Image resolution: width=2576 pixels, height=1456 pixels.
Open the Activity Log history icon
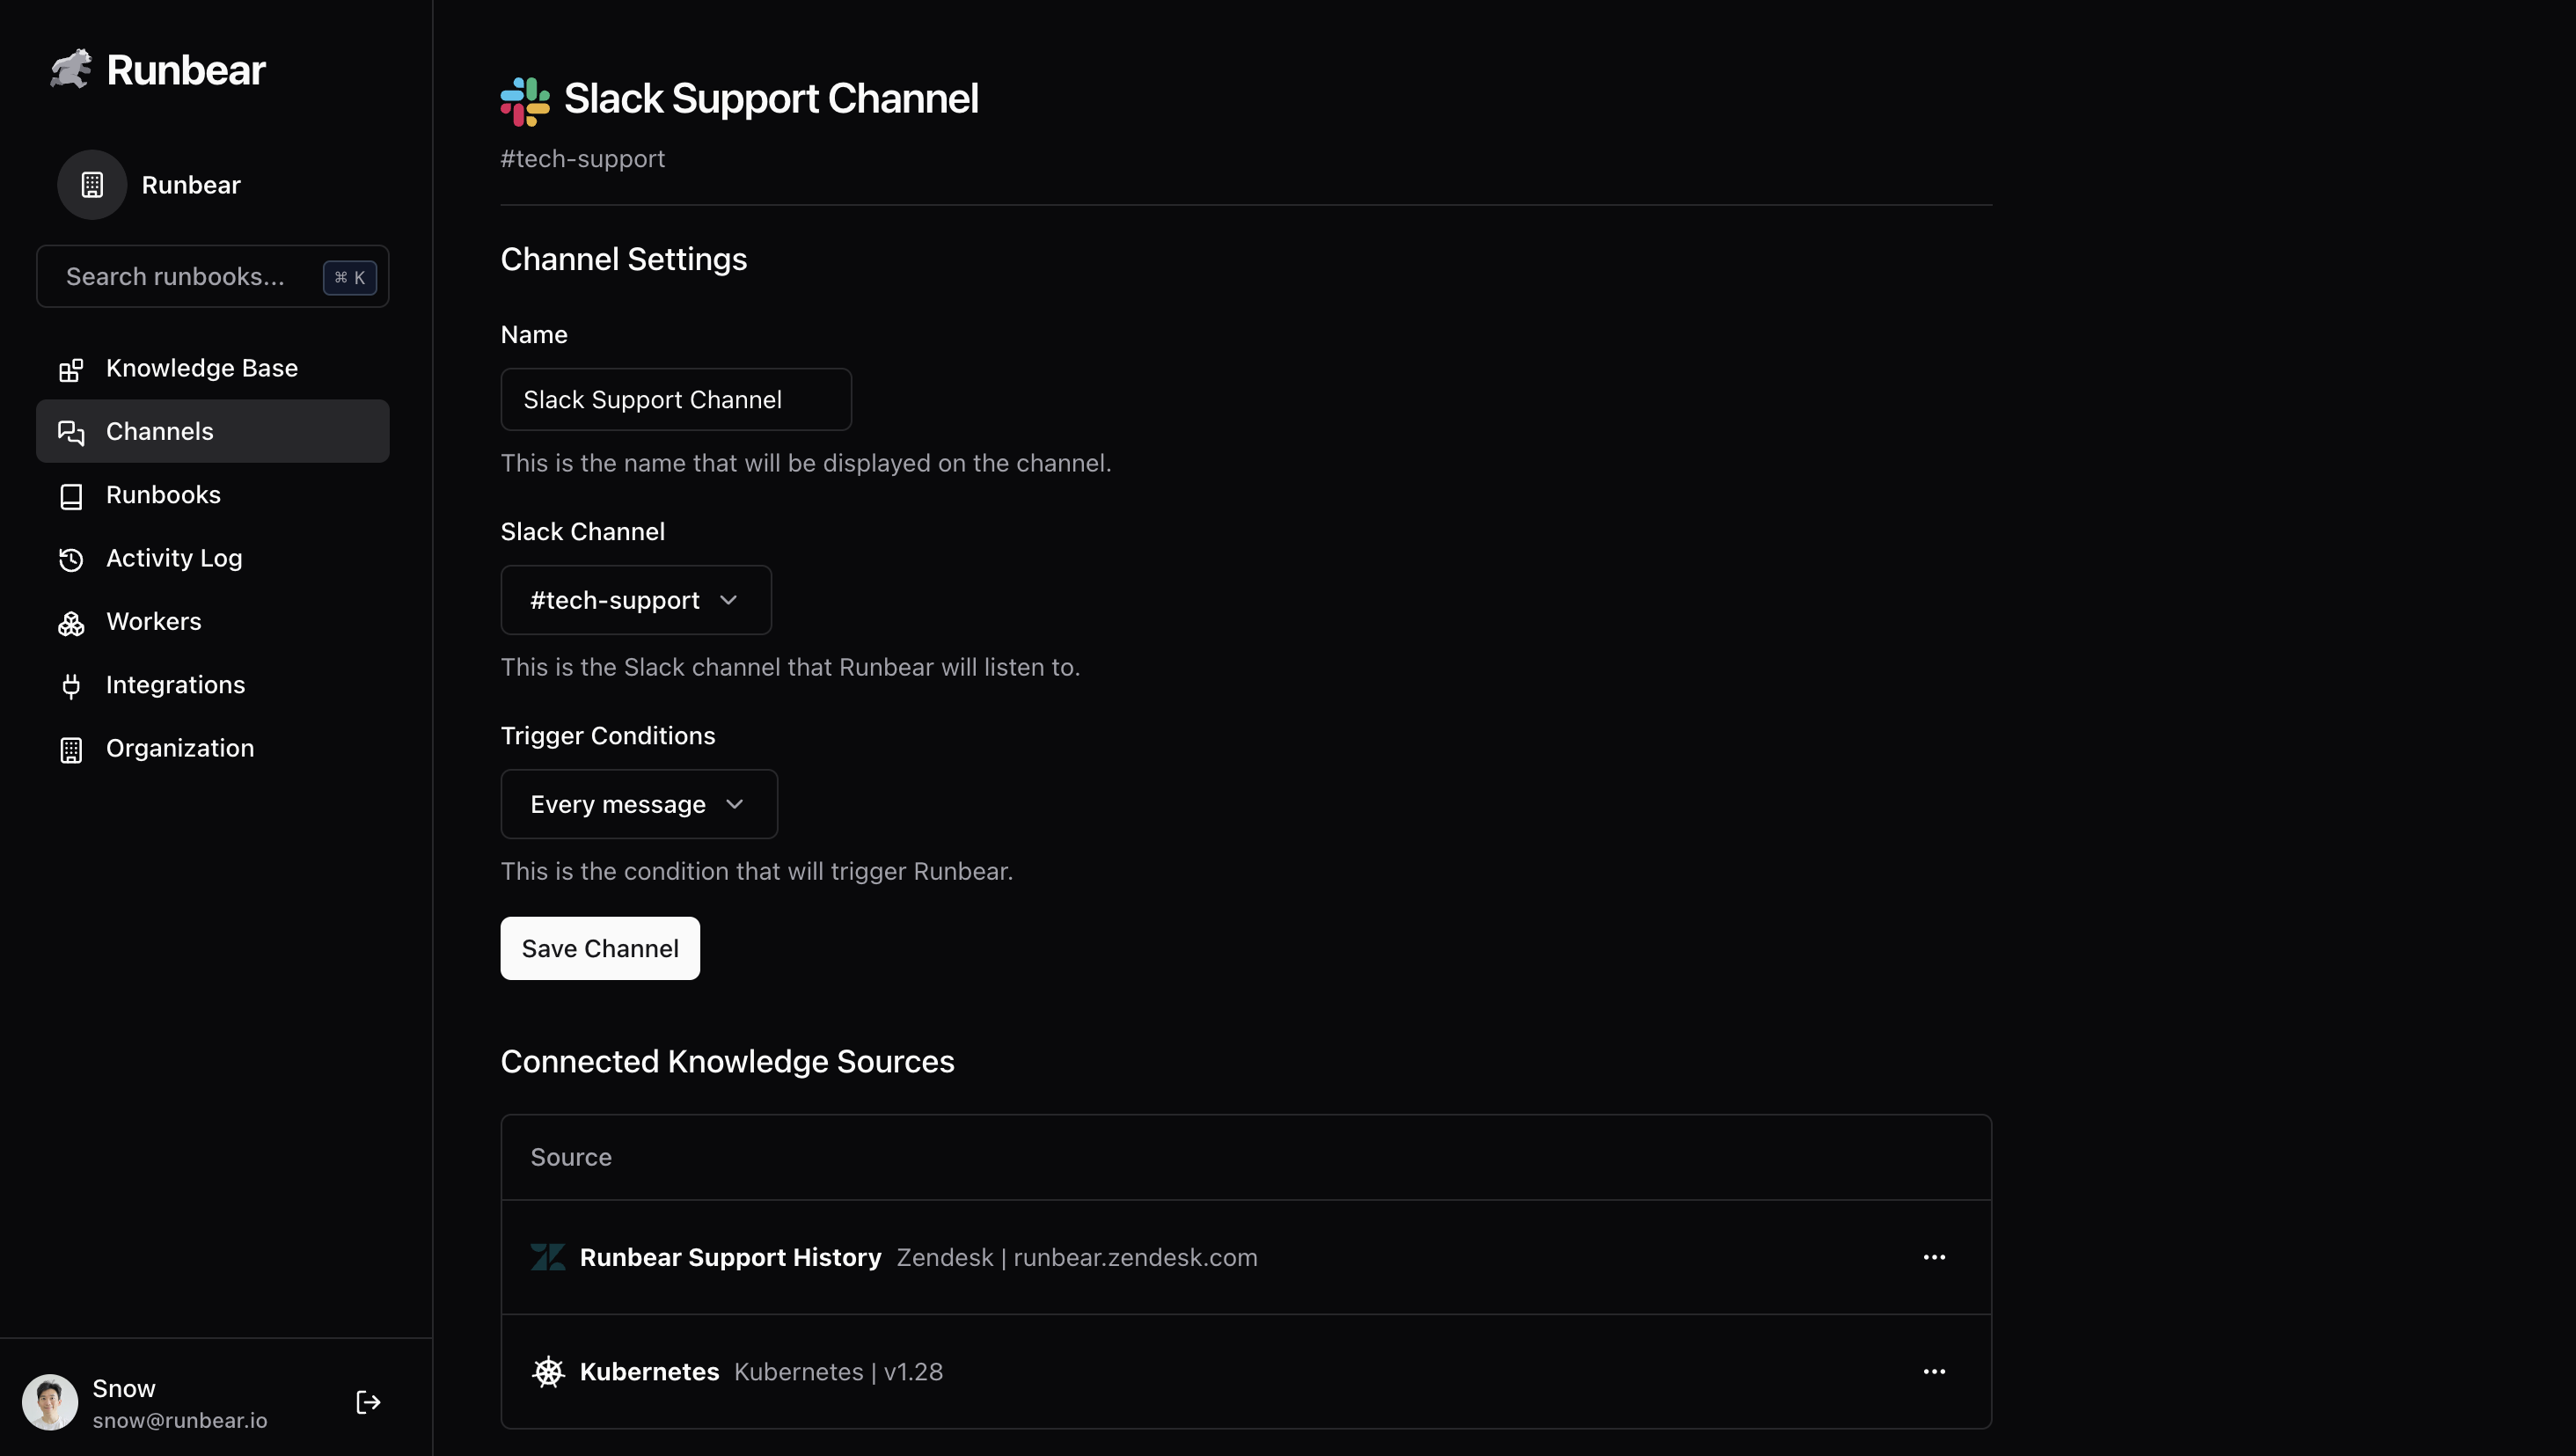pyautogui.click(x=71, y=559)
